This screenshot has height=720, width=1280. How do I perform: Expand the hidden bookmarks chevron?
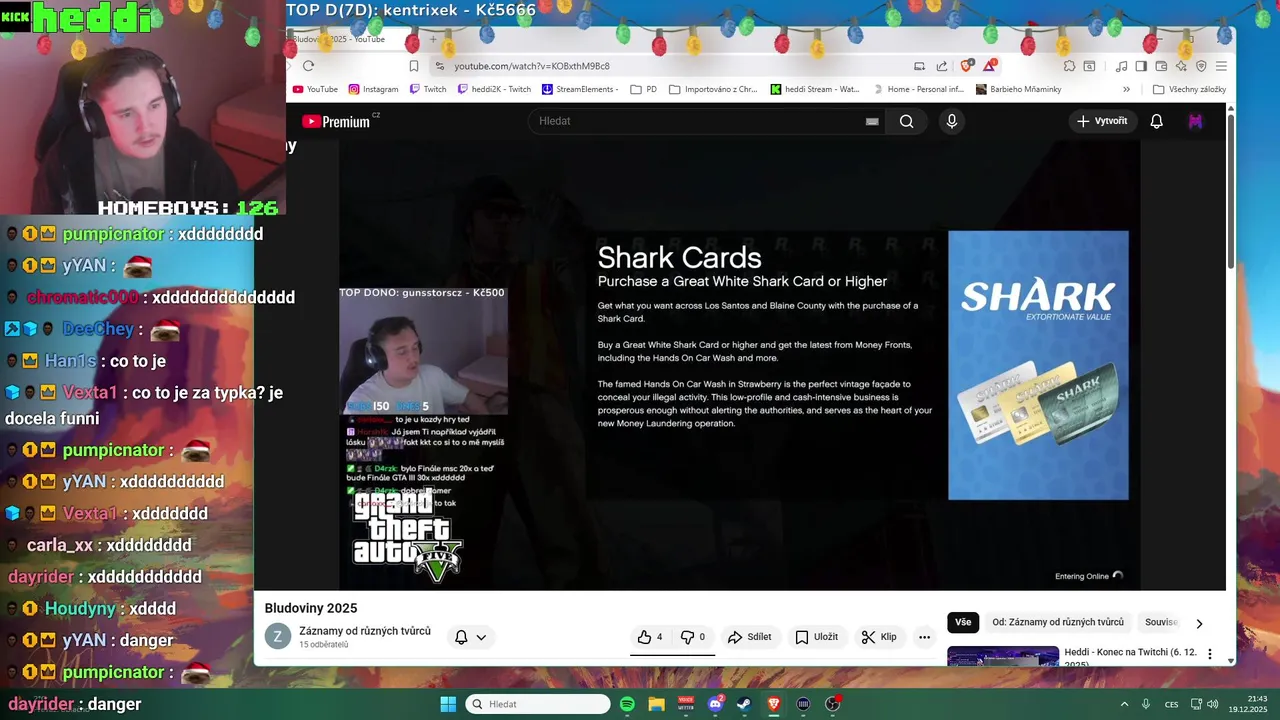[1126, 89]
